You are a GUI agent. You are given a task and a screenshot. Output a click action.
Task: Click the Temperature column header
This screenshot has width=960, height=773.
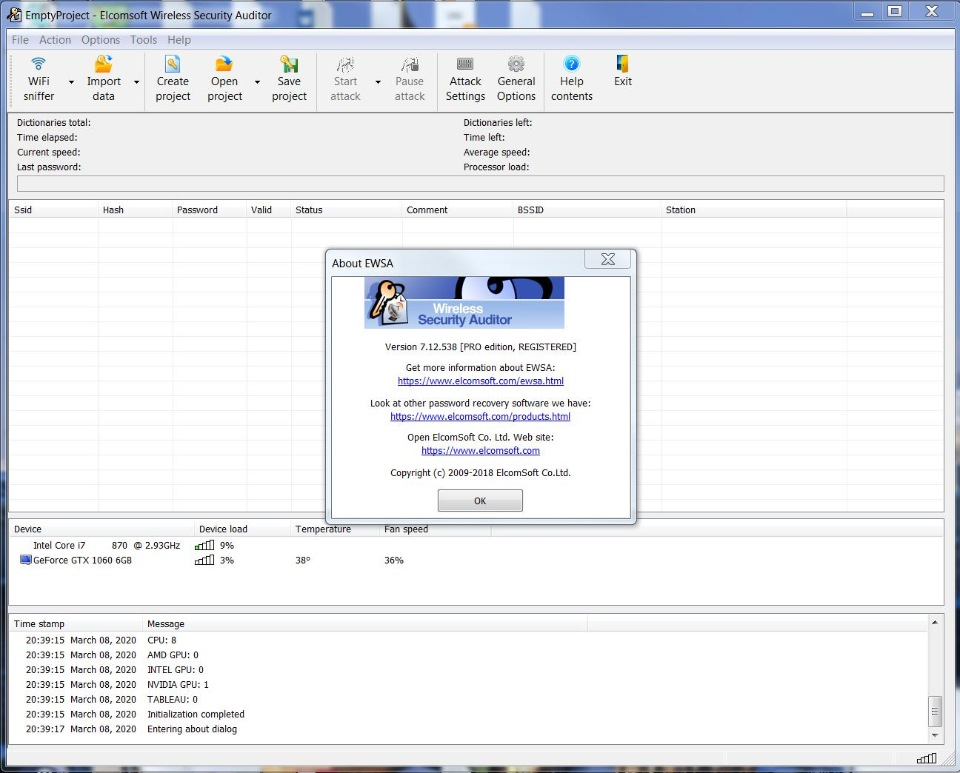[335, 529]
